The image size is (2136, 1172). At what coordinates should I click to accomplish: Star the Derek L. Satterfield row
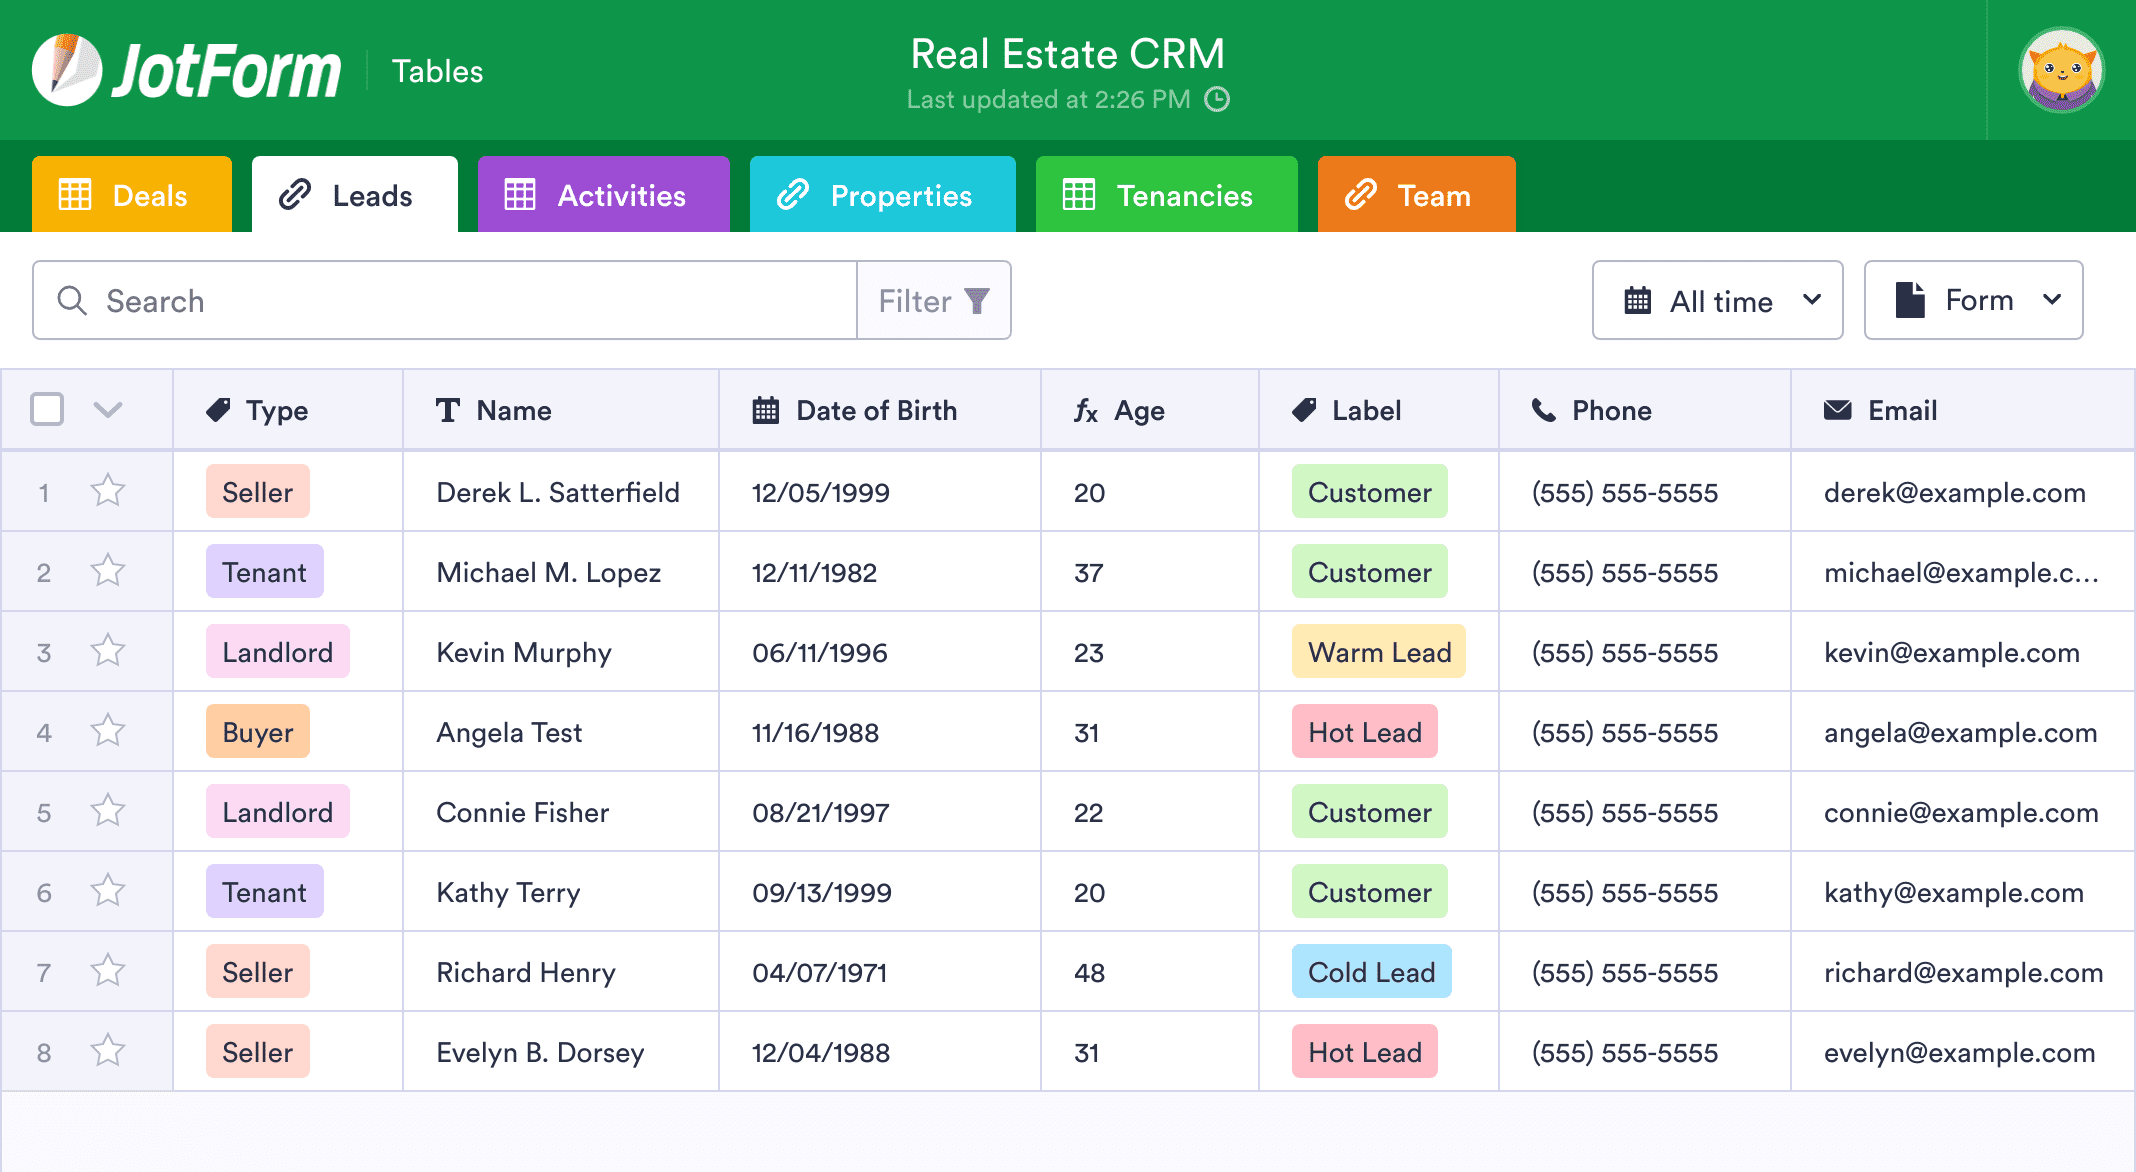point(107,491)
